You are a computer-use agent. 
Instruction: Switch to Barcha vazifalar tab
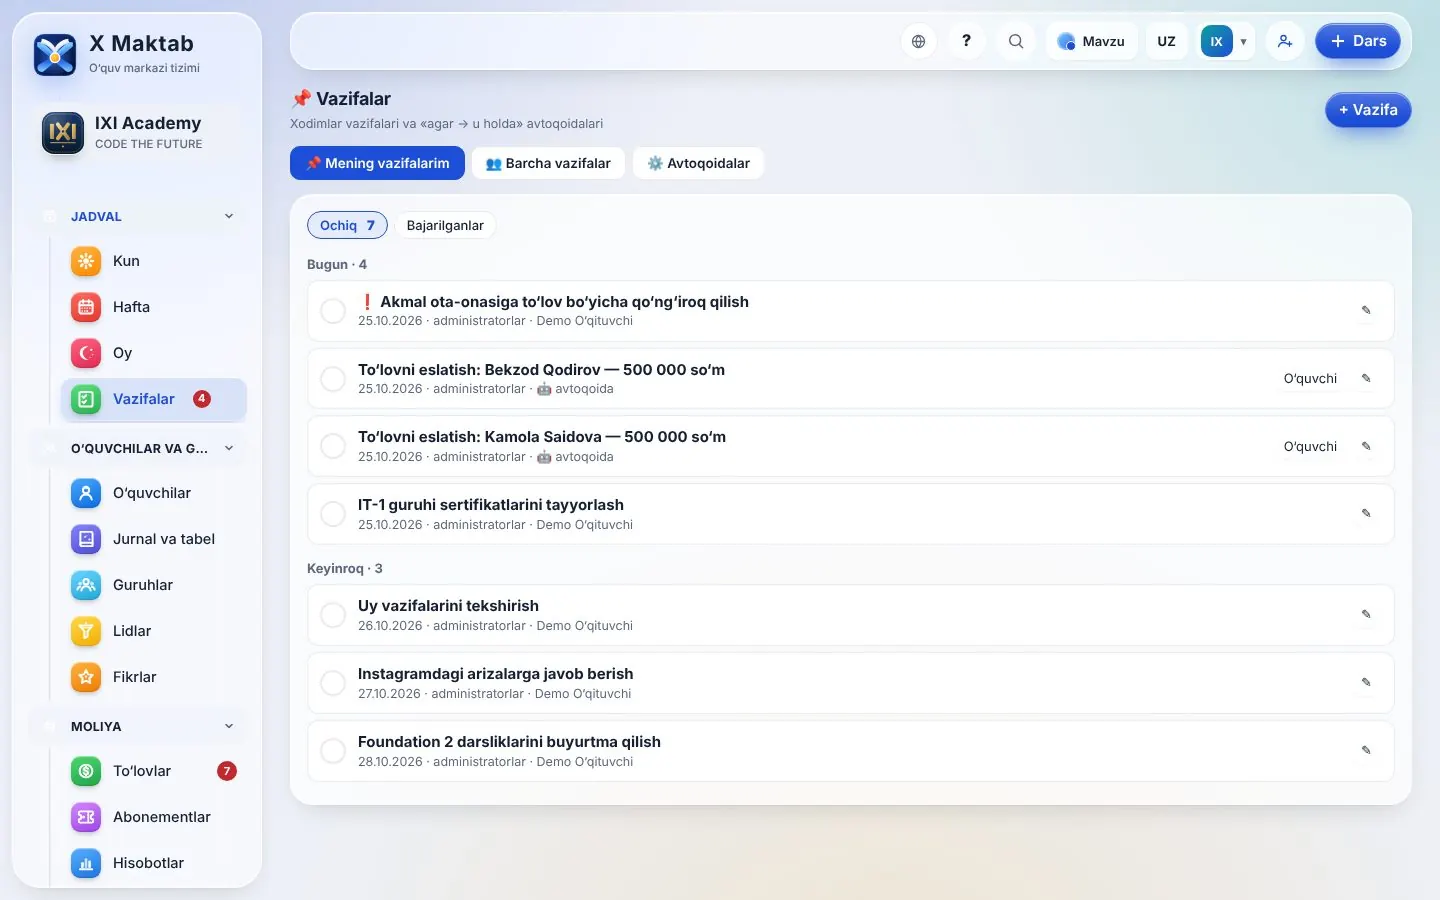coord(548,163)
